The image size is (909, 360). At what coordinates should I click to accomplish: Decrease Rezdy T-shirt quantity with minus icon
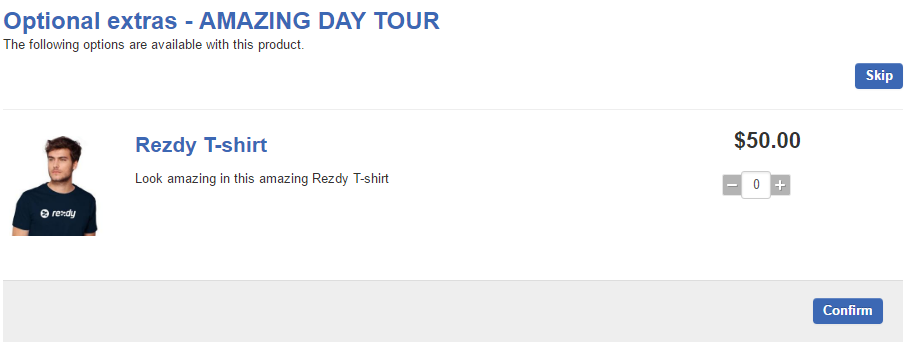[x=732, y=186]
